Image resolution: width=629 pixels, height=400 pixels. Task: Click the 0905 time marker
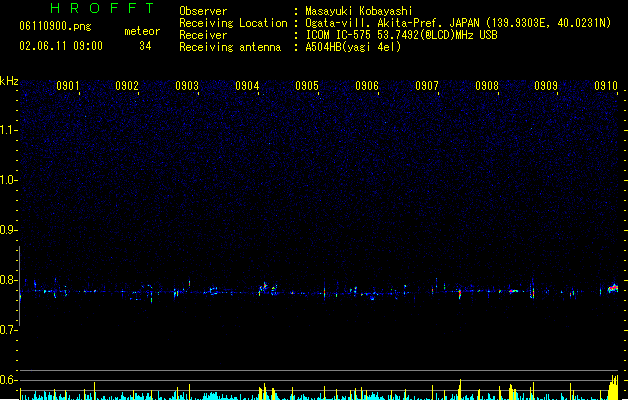pos(307,86)
